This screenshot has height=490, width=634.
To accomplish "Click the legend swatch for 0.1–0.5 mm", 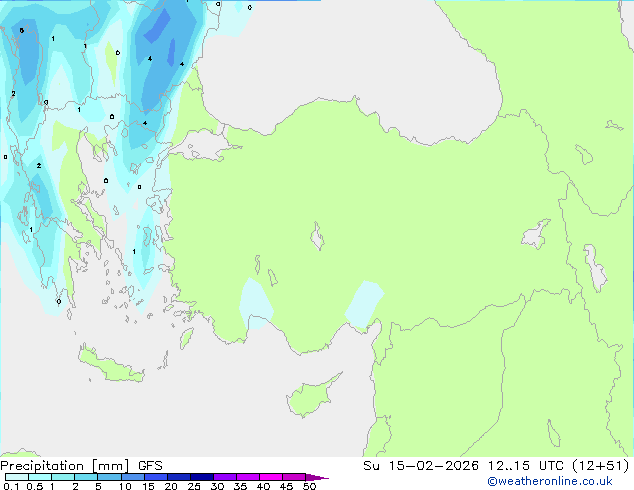I will [17, 477].
